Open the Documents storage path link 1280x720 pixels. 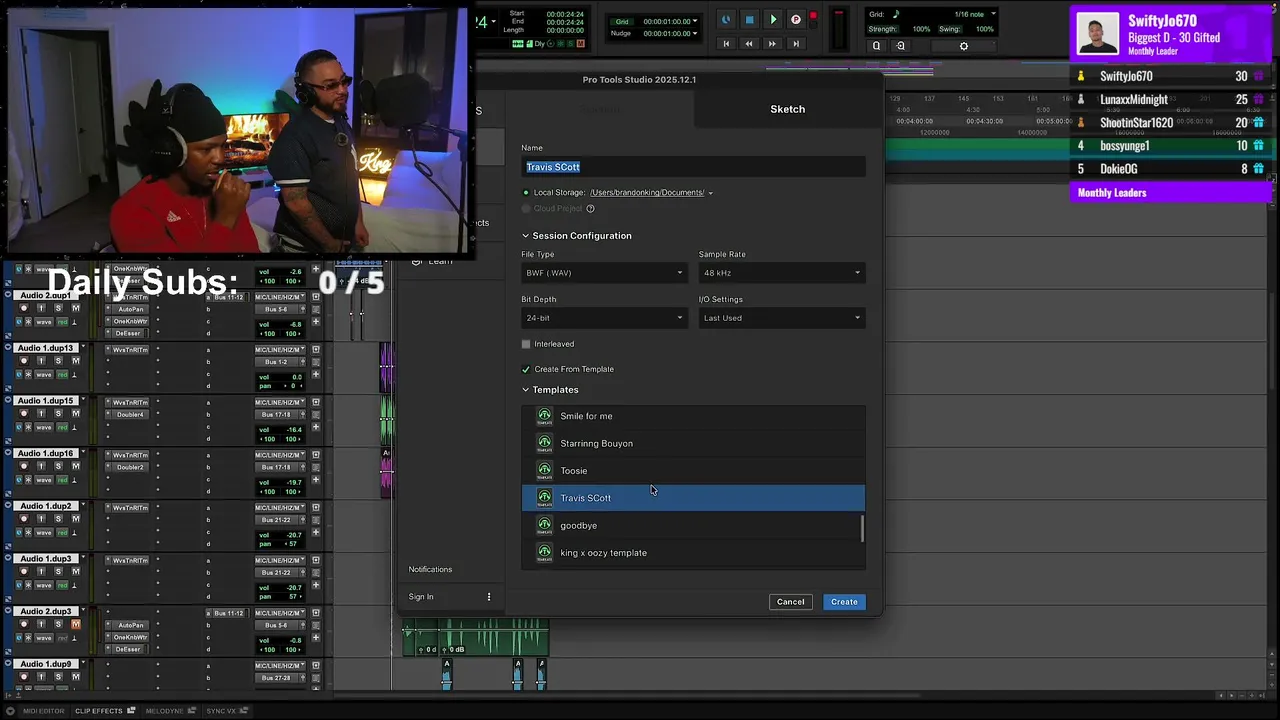[647, 193]
